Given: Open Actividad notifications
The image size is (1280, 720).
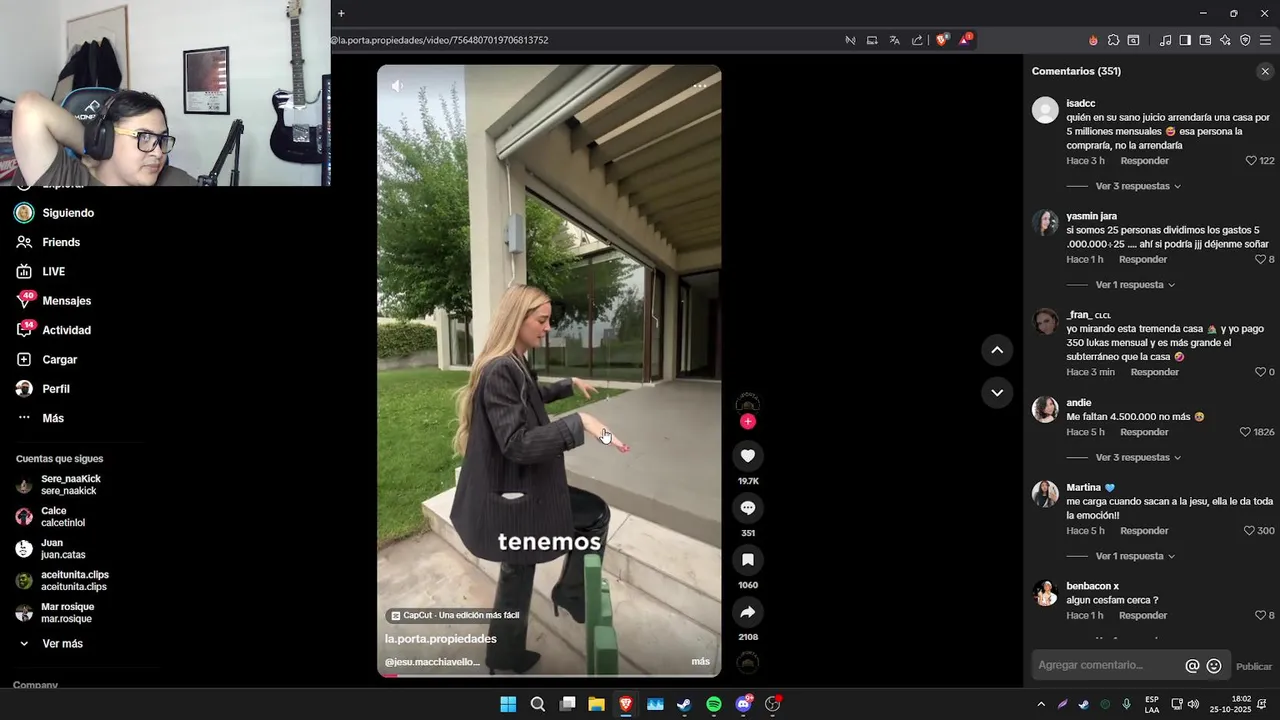Looking at the screenshot, I should pos(66,330).
